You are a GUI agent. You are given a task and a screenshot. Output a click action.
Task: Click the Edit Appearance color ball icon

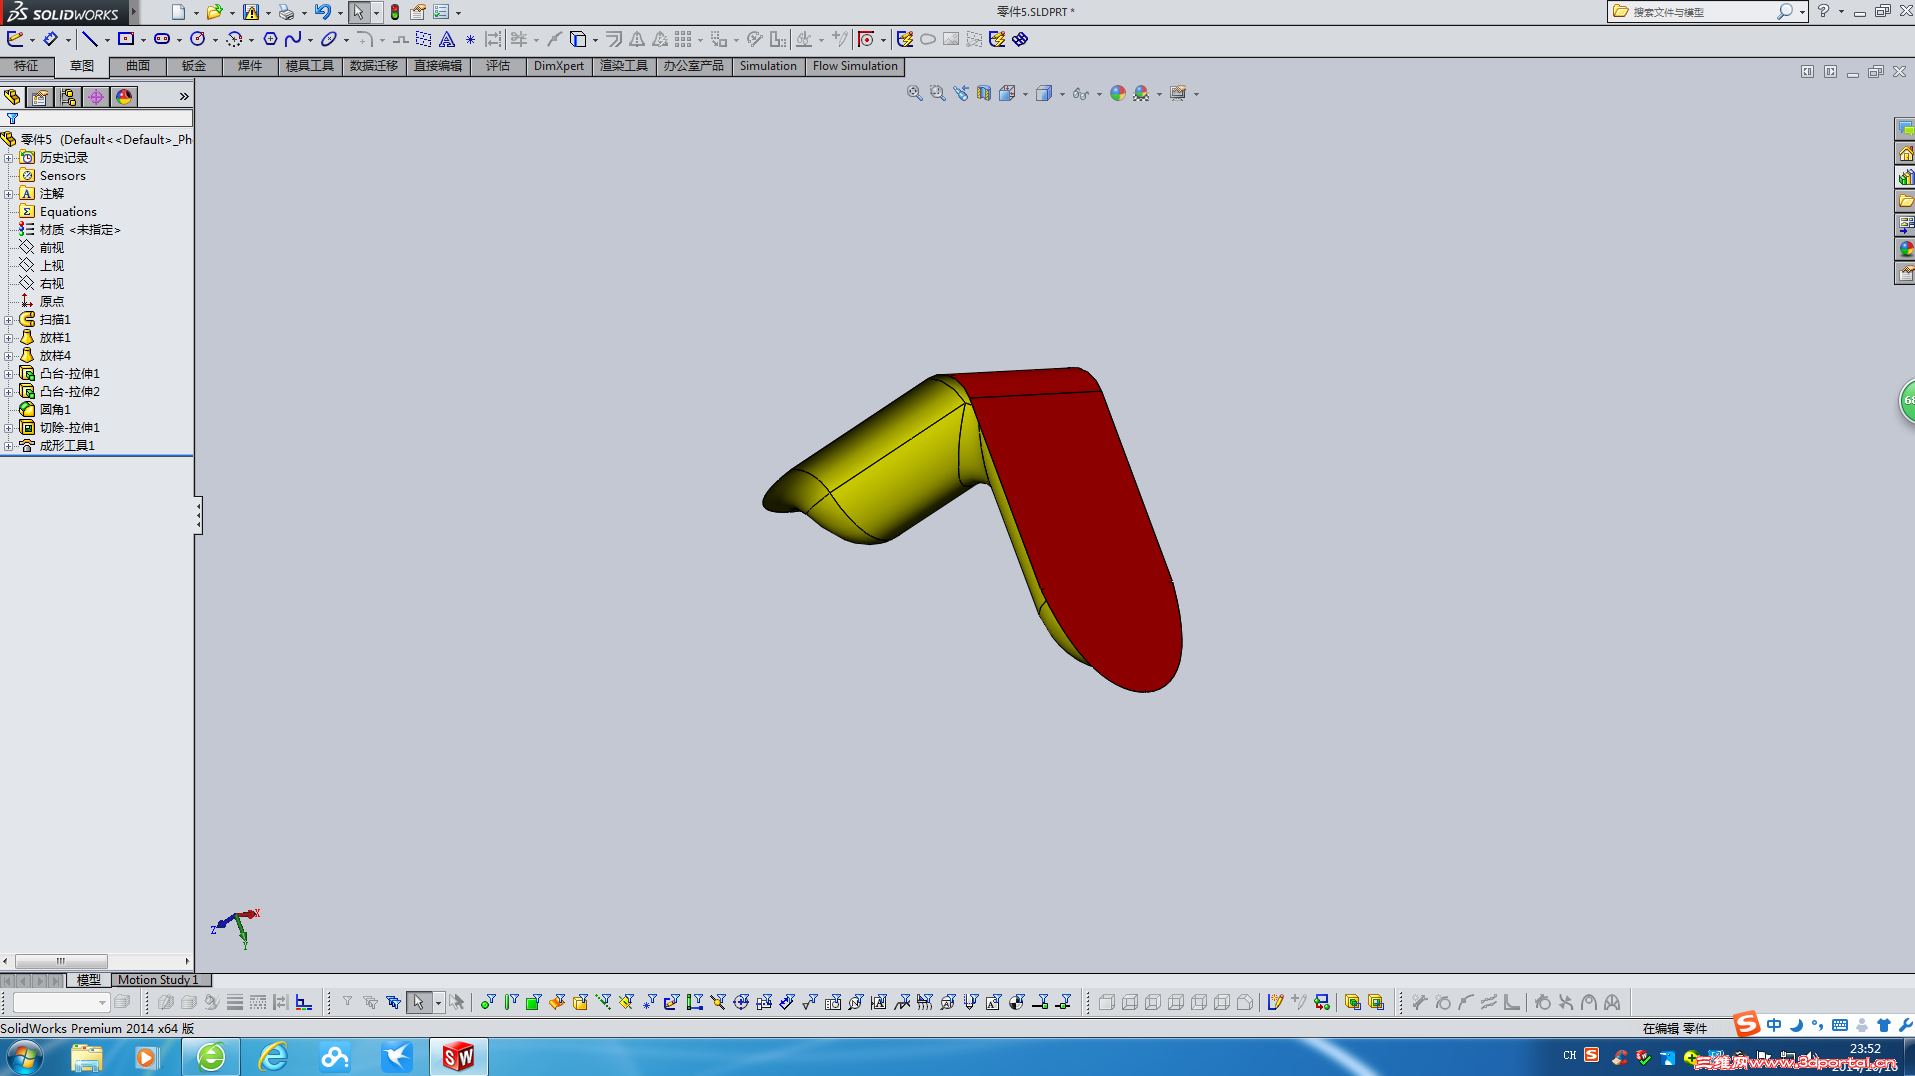tap(1118, 93)
